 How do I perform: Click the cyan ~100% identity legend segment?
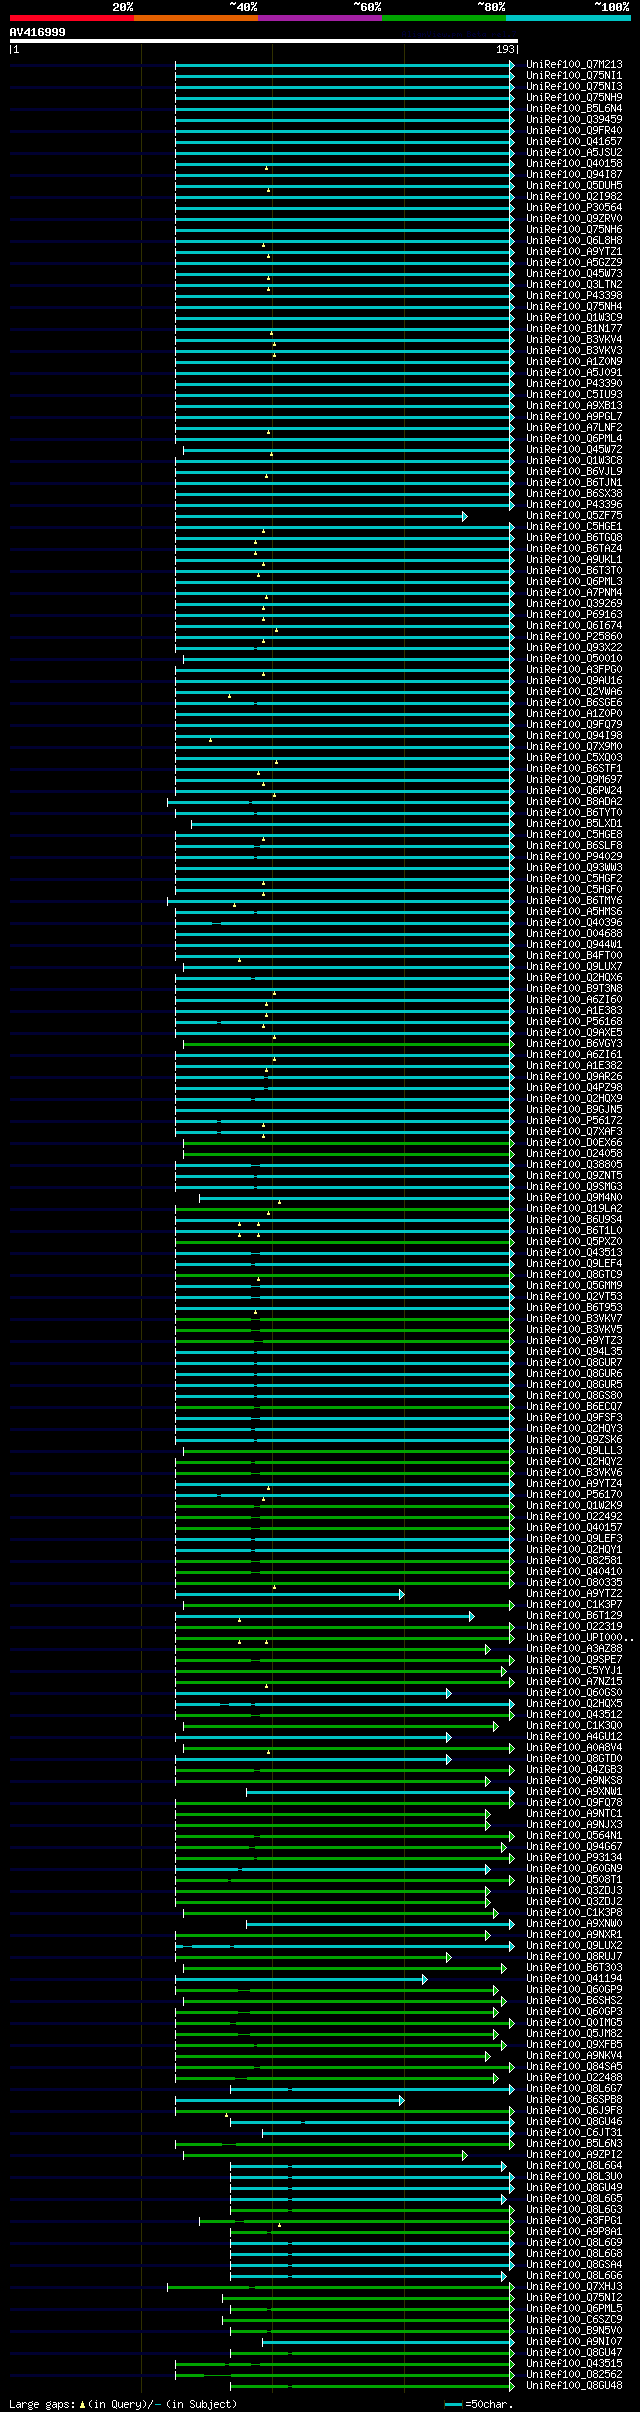point(568,18)
